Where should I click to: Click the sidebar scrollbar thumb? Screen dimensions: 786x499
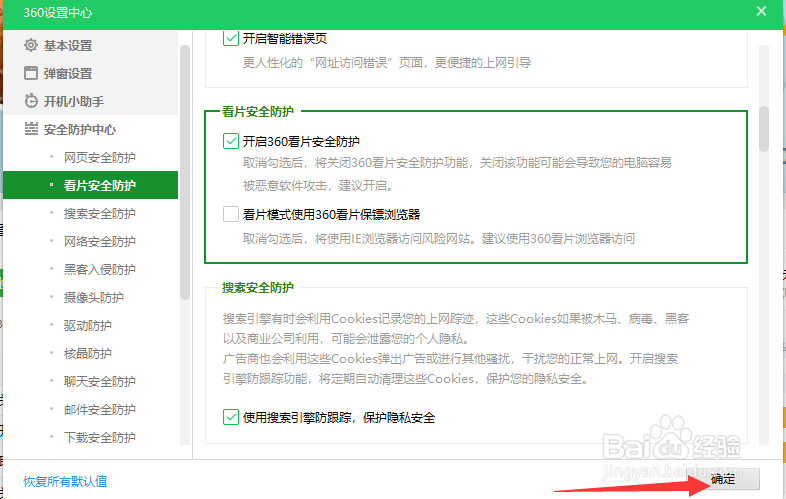coord(185,172)
